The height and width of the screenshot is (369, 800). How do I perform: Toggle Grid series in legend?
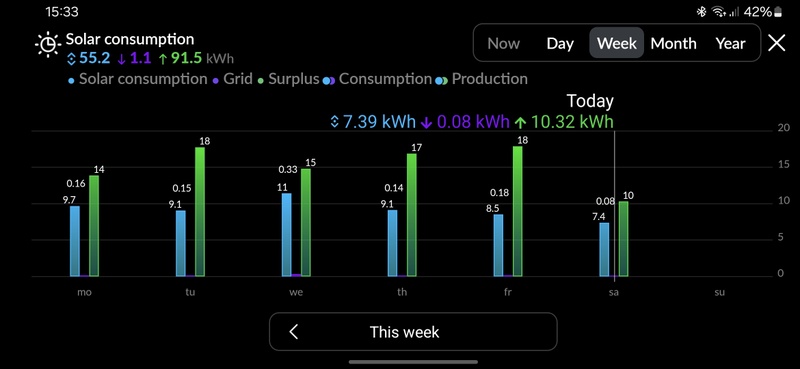point(233,79)
